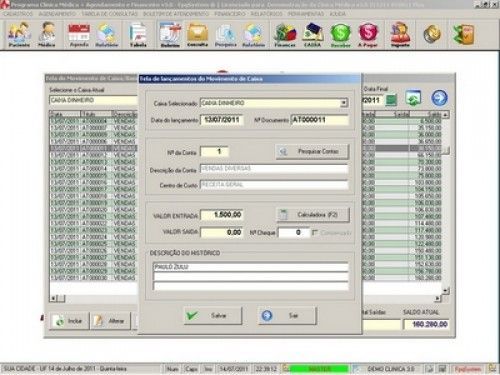This screenshot has height=375, width=500.
Task: Click the Nº da Conta field
Action: click(x=214, y=152)
